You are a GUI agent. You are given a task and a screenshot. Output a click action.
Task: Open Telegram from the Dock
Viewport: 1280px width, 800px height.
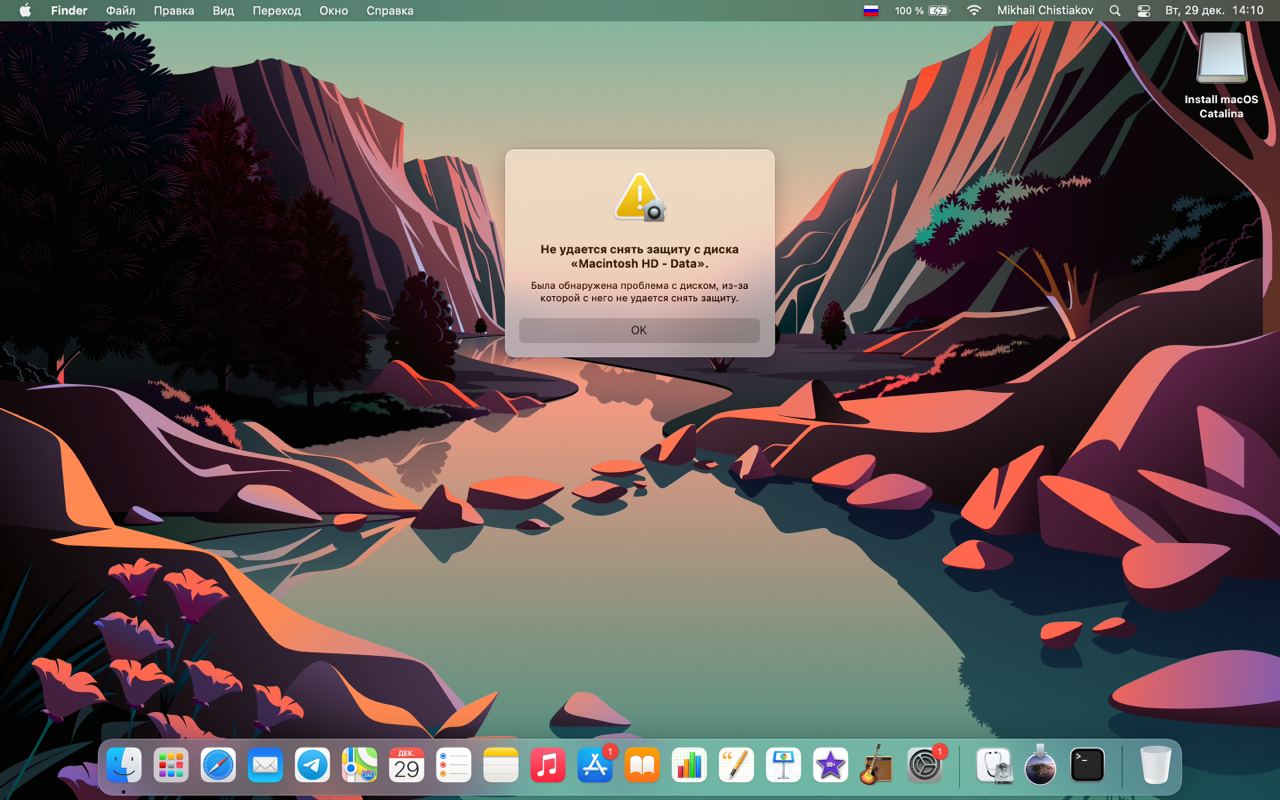[312, 766]
